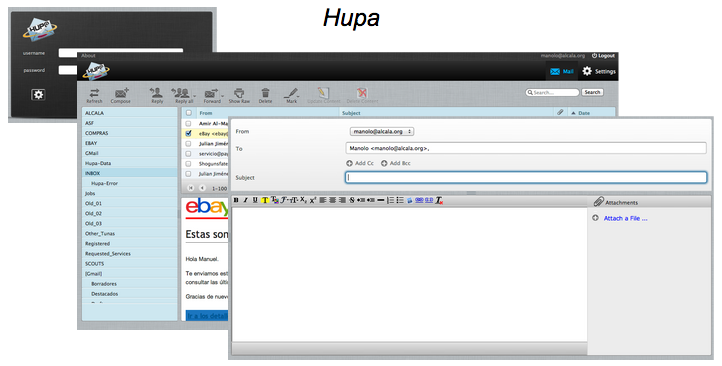Screen dimensions: 722x366
Task: Open the Settings gear in header
Action: tap(587, 71)
